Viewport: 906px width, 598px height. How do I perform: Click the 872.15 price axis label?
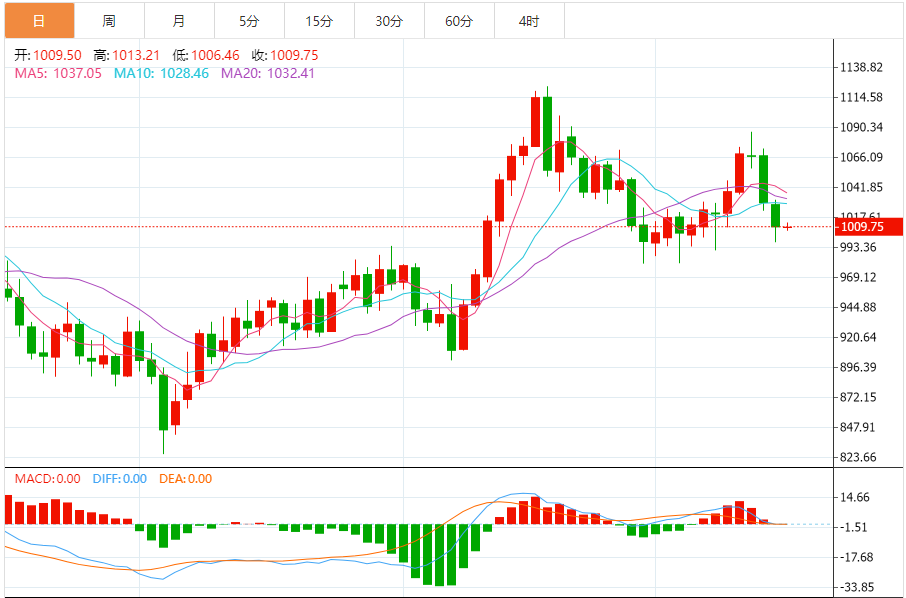[858, 398]
